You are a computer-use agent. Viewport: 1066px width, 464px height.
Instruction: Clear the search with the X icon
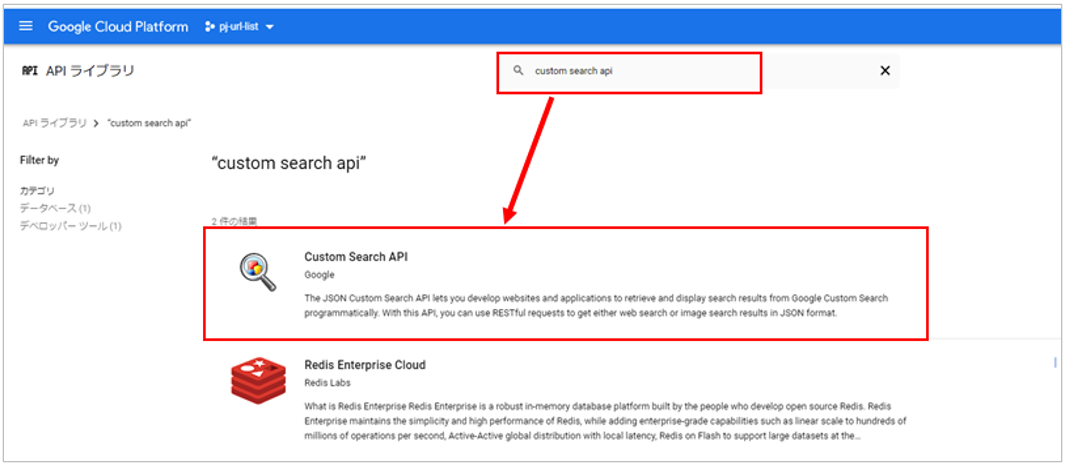(884, 71)
